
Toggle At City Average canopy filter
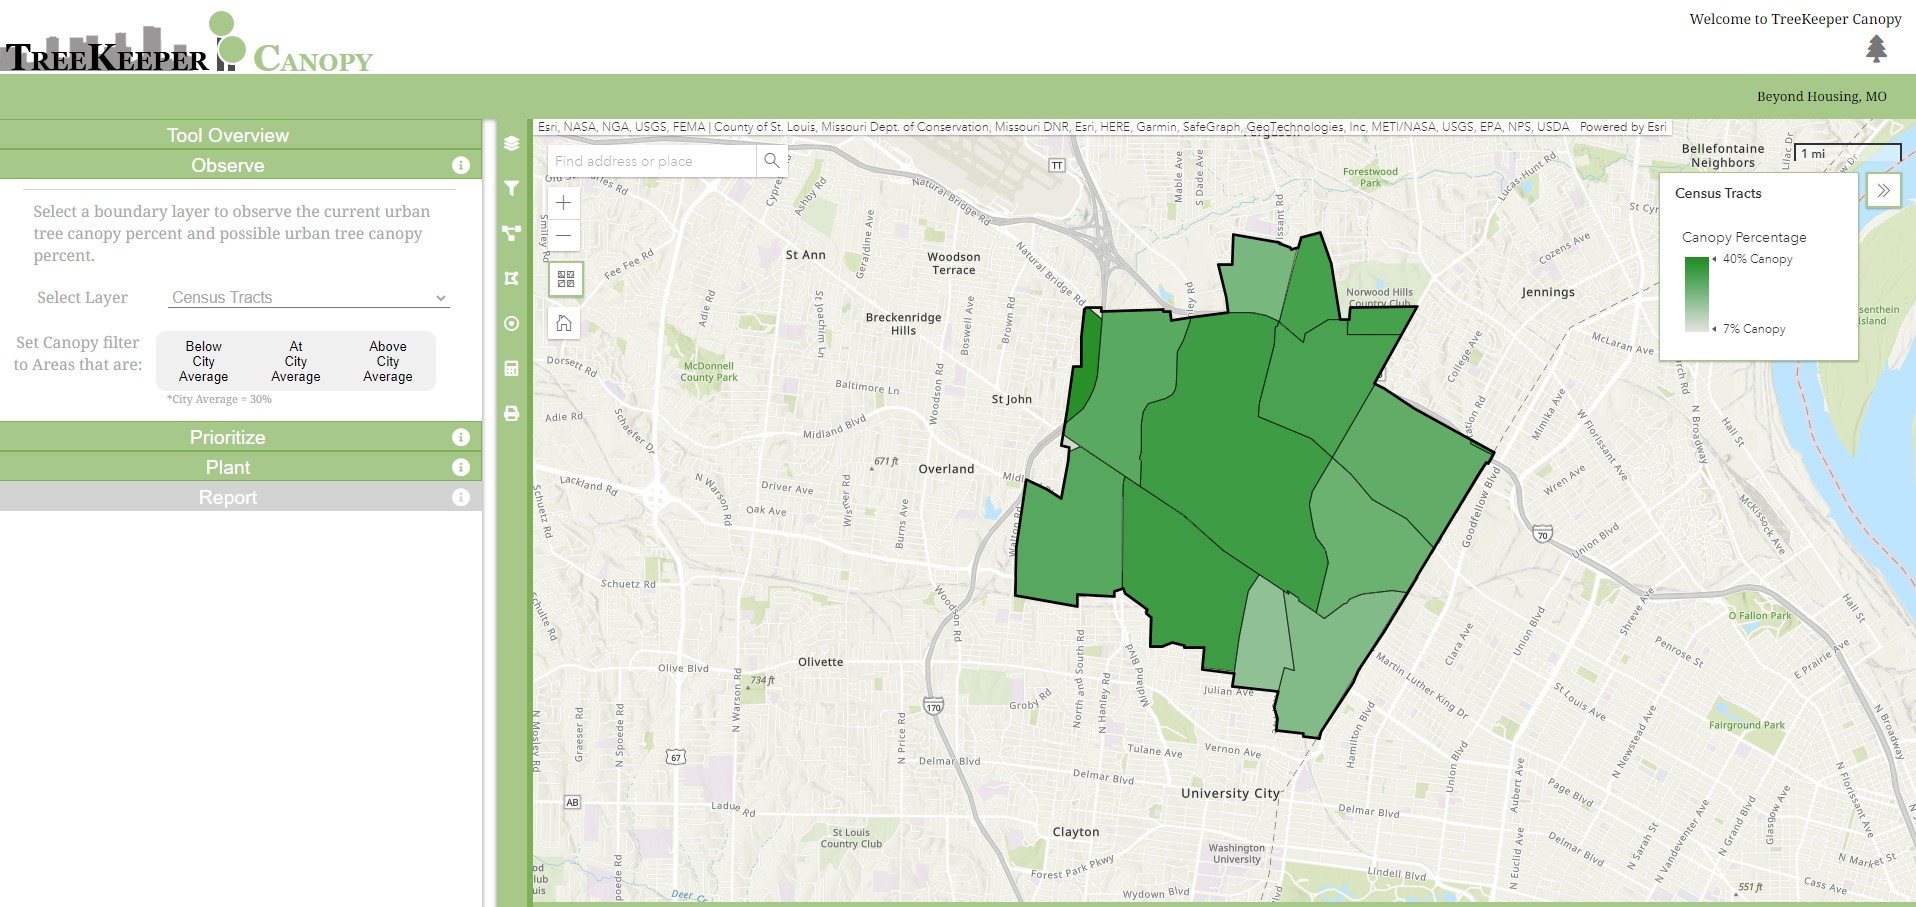click(295, 361)
